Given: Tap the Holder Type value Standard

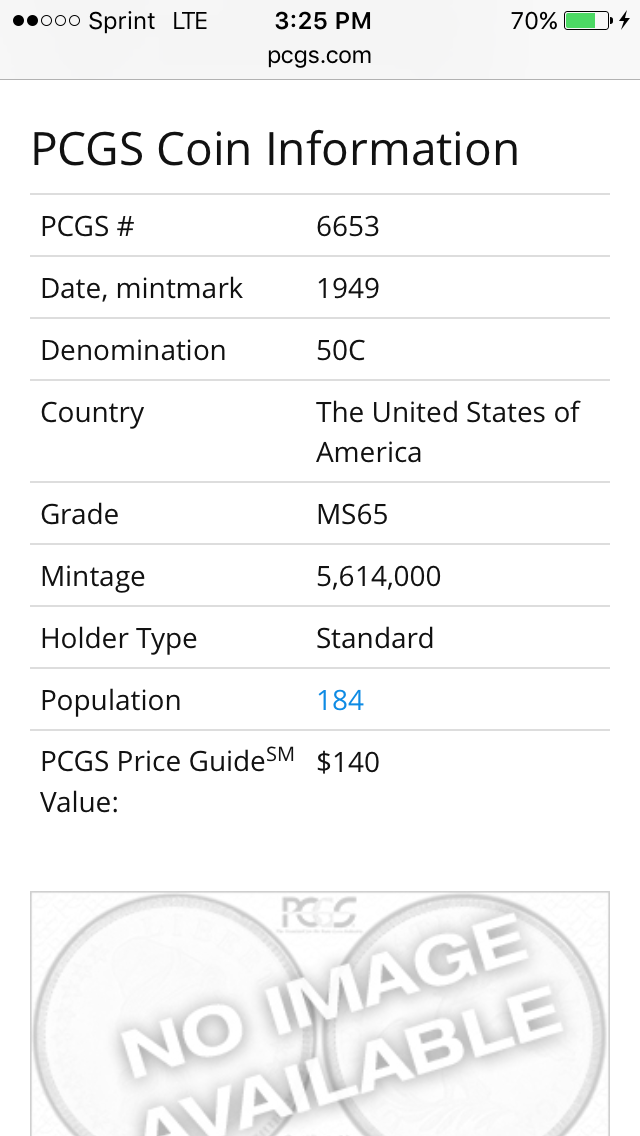Looking at the screenshot, I should pyautogui.click(x=375, y=638).
